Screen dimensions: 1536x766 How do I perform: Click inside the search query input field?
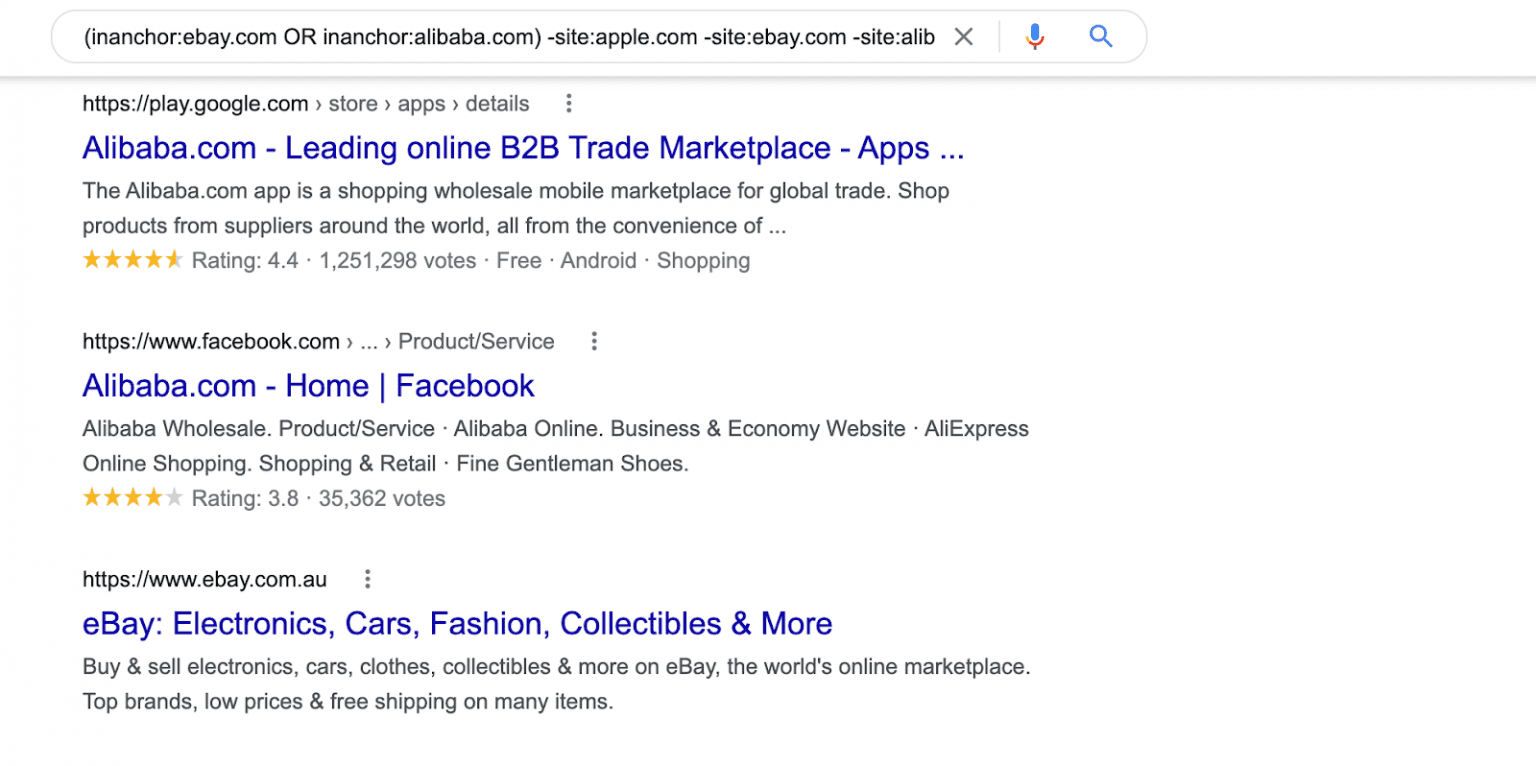[x=500, y=36]
